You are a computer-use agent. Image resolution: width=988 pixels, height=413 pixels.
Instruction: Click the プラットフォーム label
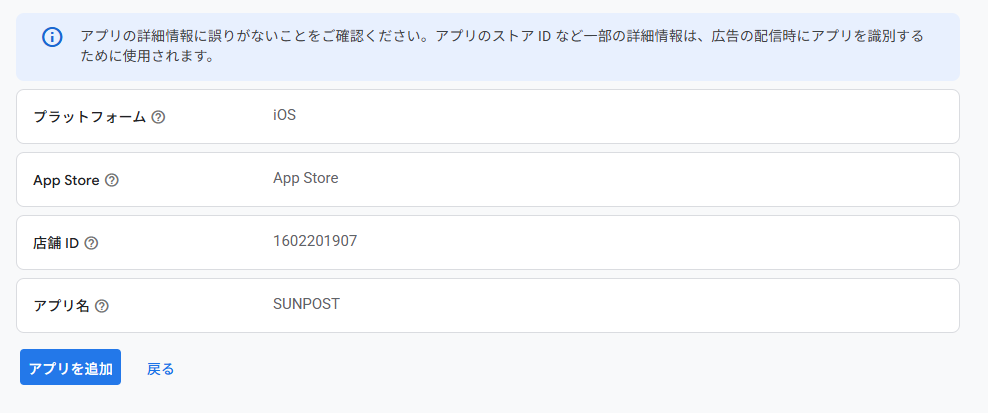pos(90,117)
